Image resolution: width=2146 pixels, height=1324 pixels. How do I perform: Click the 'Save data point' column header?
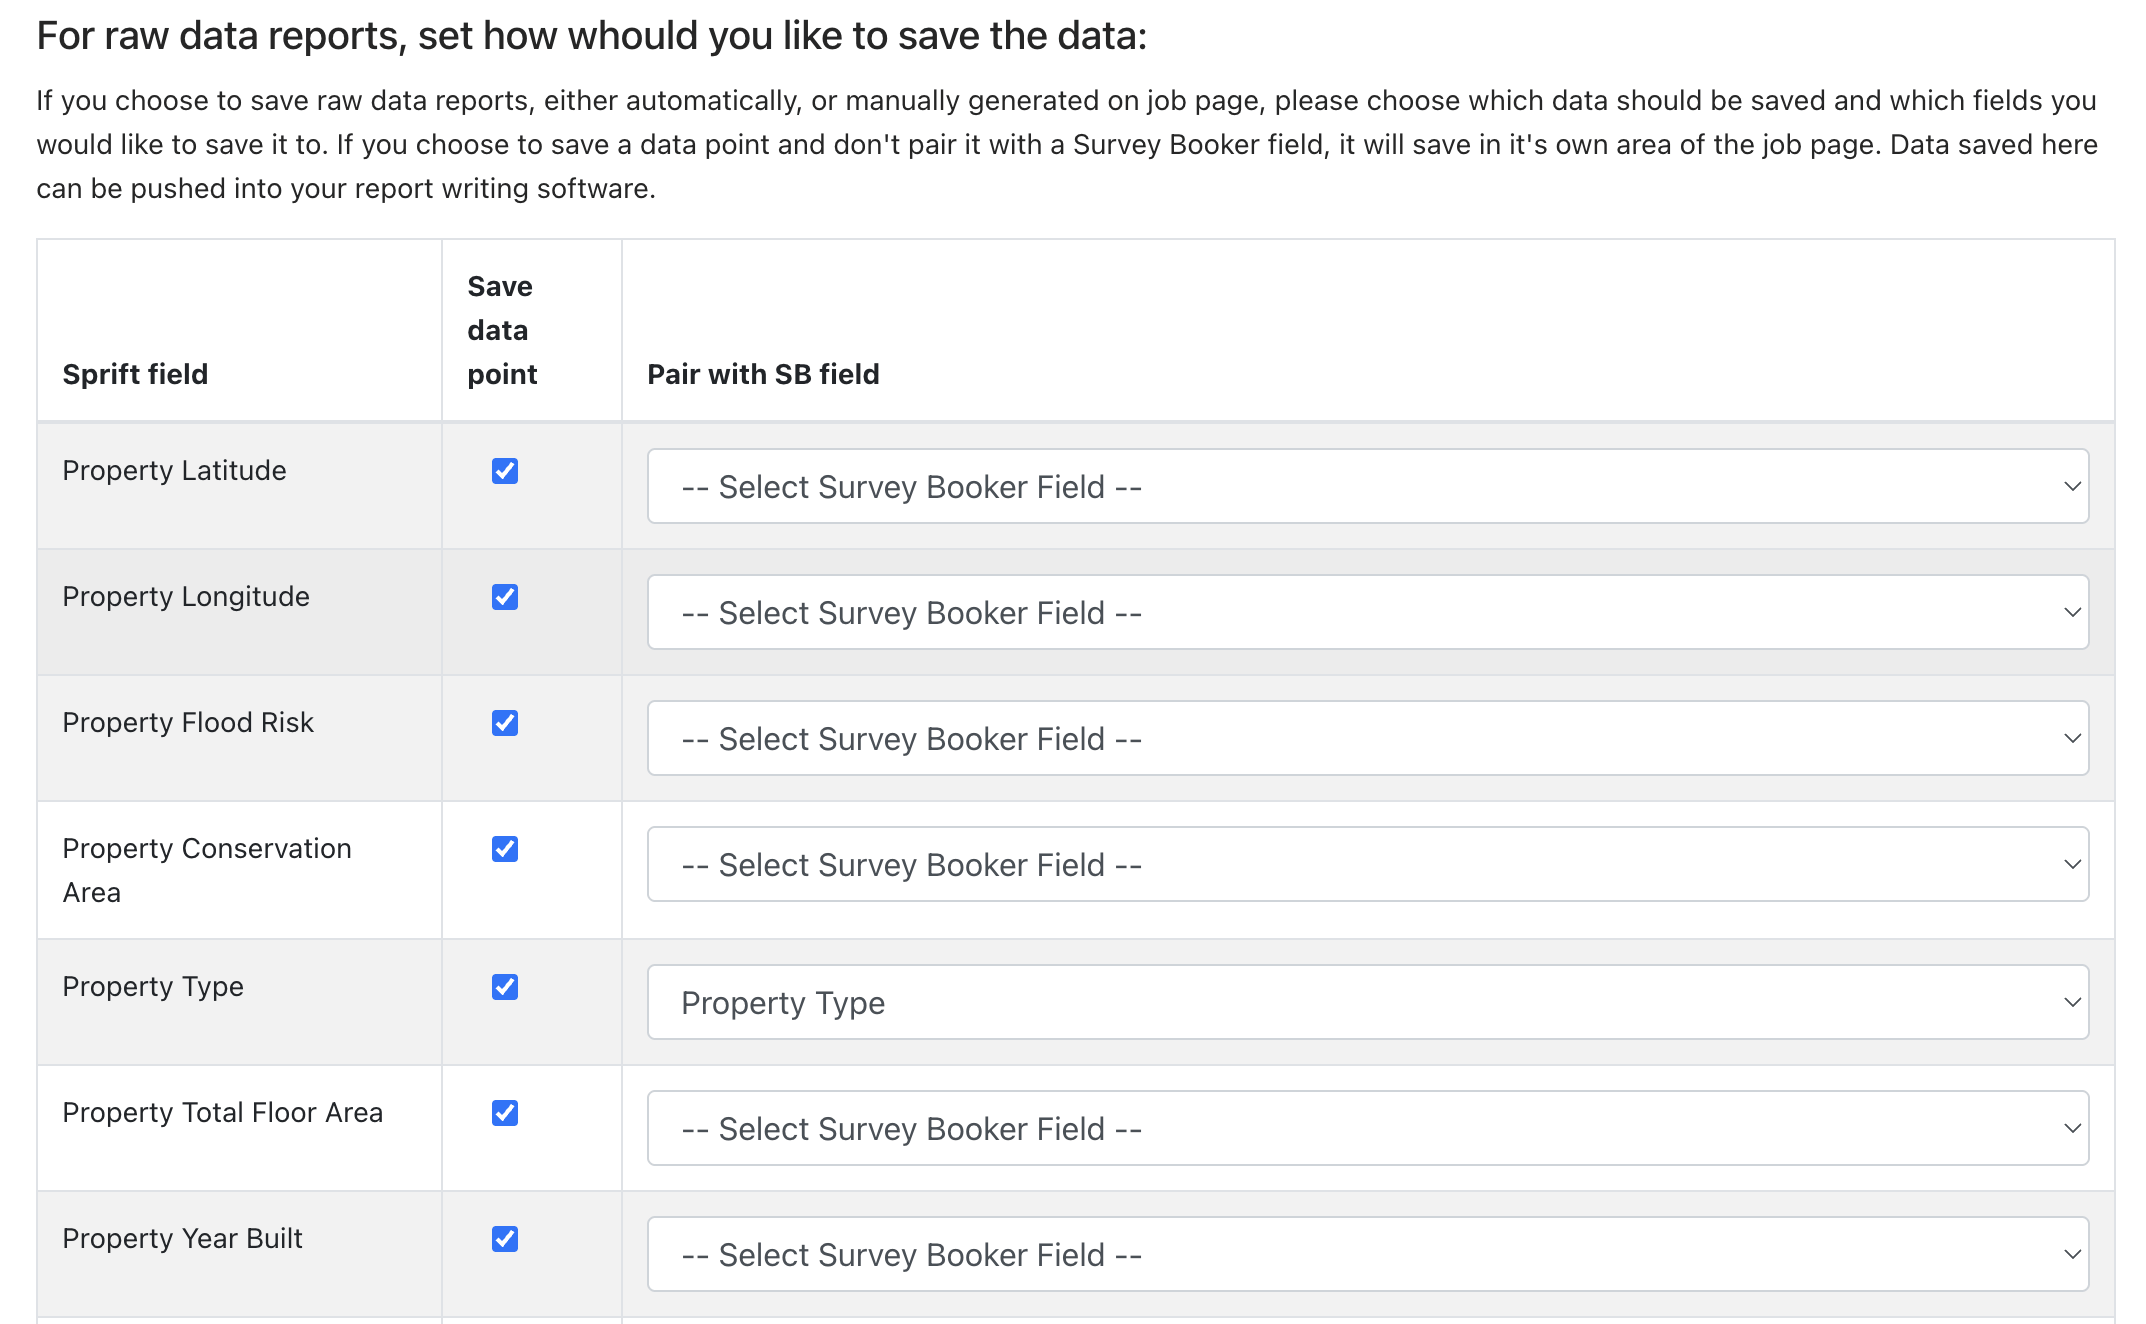(x=502, y=330)
